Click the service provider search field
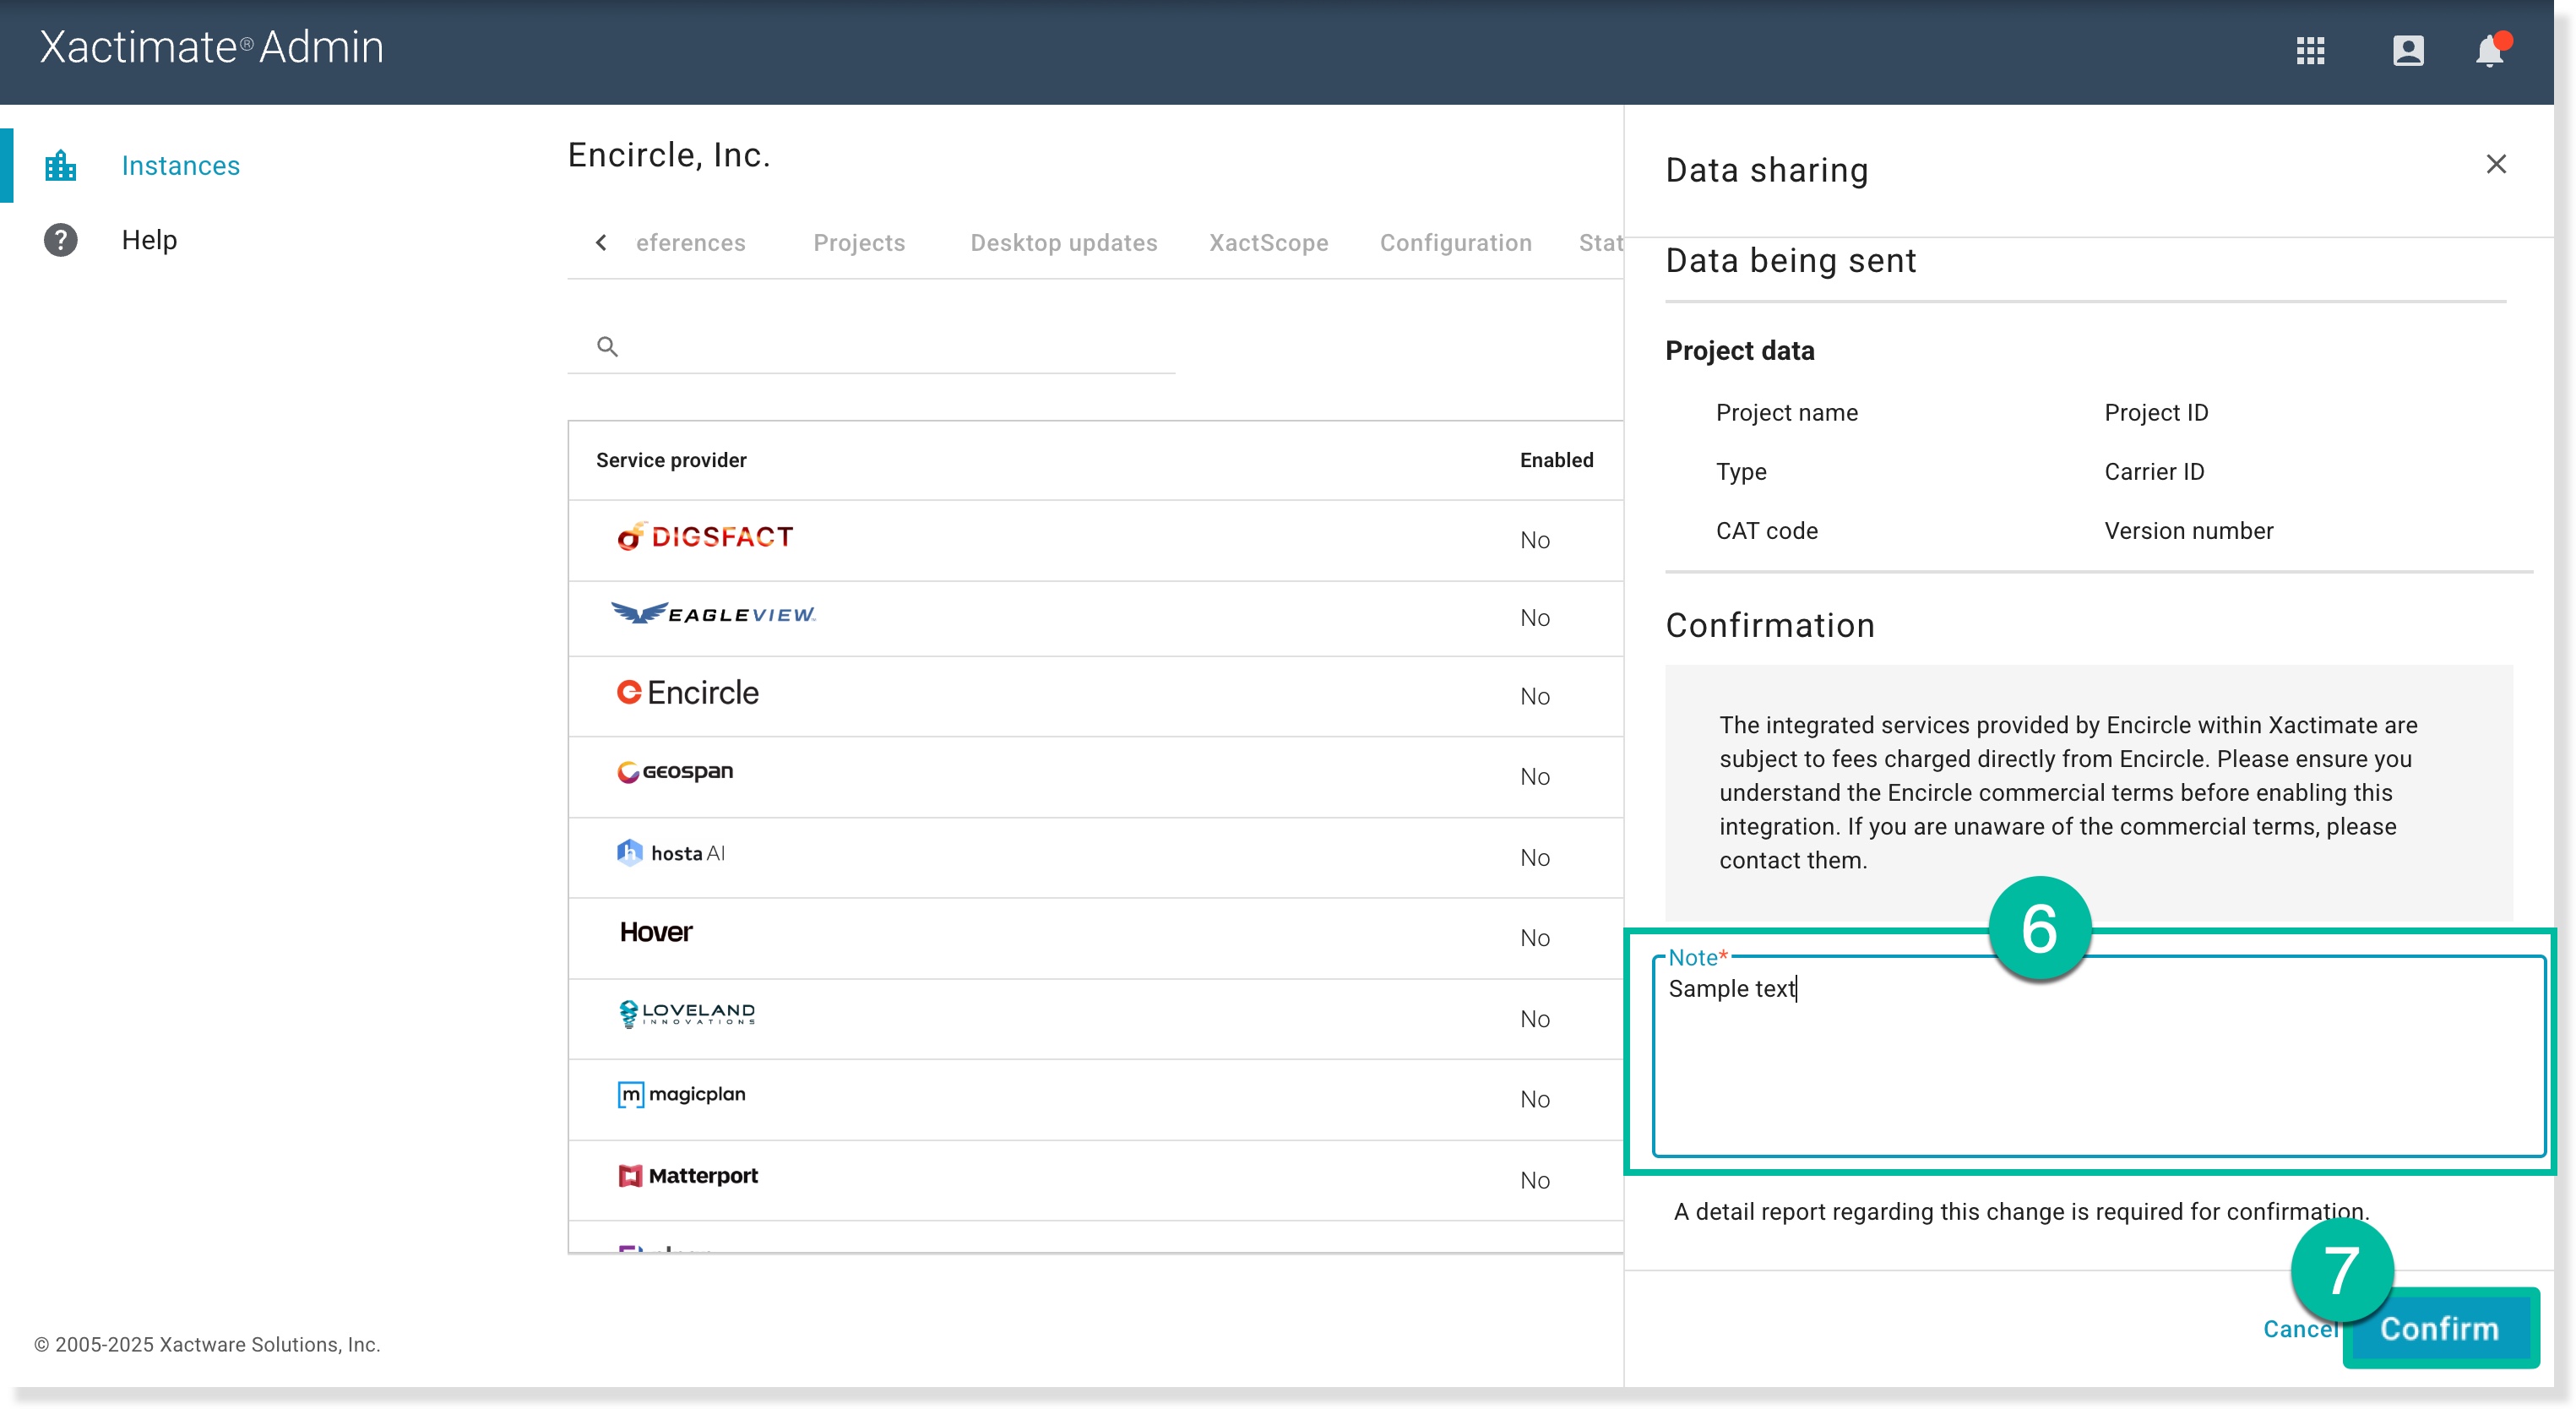The height and width of the screenshot is (1409, 2576). tap(890, 347)
